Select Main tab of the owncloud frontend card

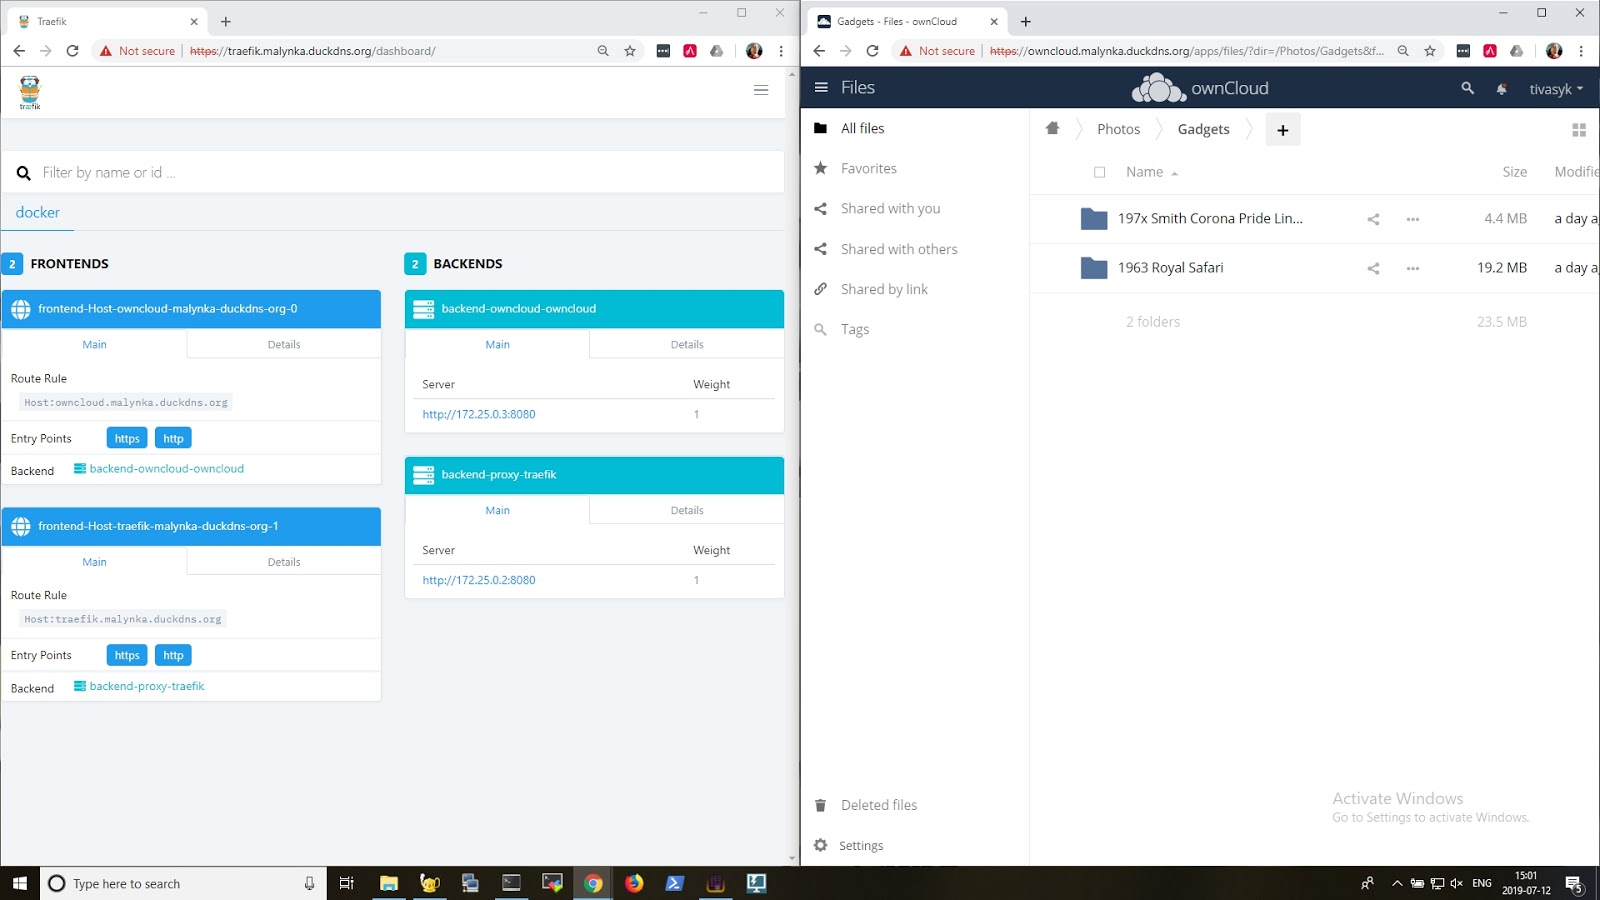point(94,344)
